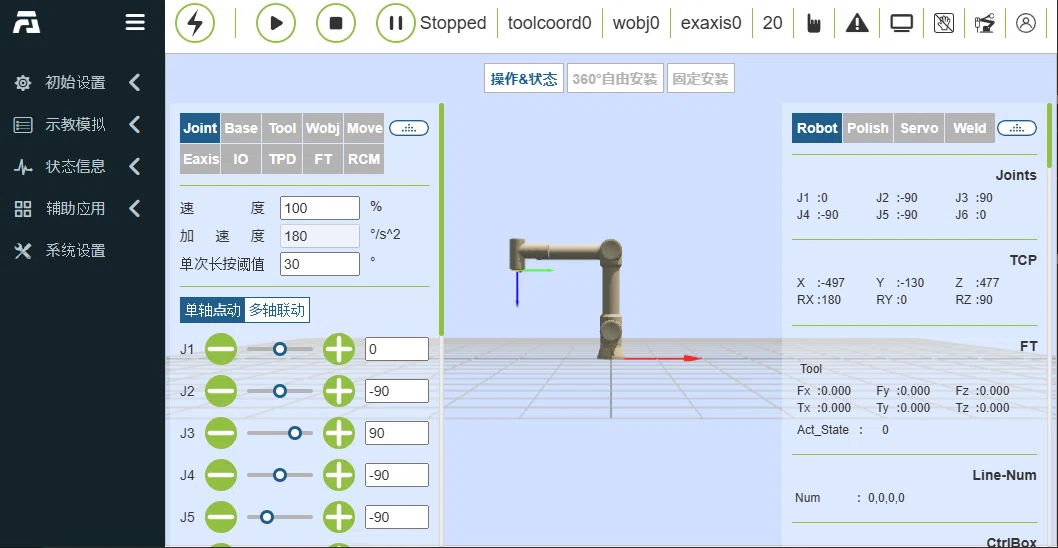Select the Tool tab

282,128
